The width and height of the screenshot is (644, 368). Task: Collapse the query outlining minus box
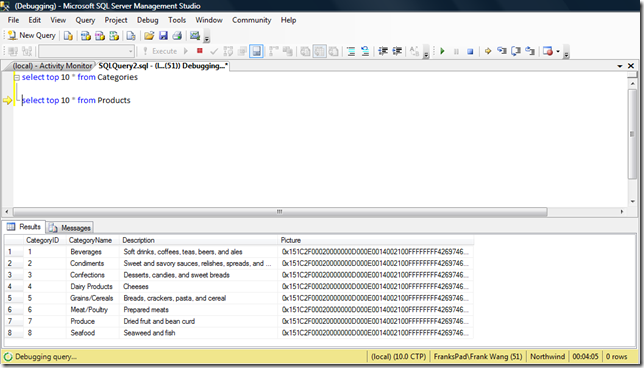click(17, 77)
